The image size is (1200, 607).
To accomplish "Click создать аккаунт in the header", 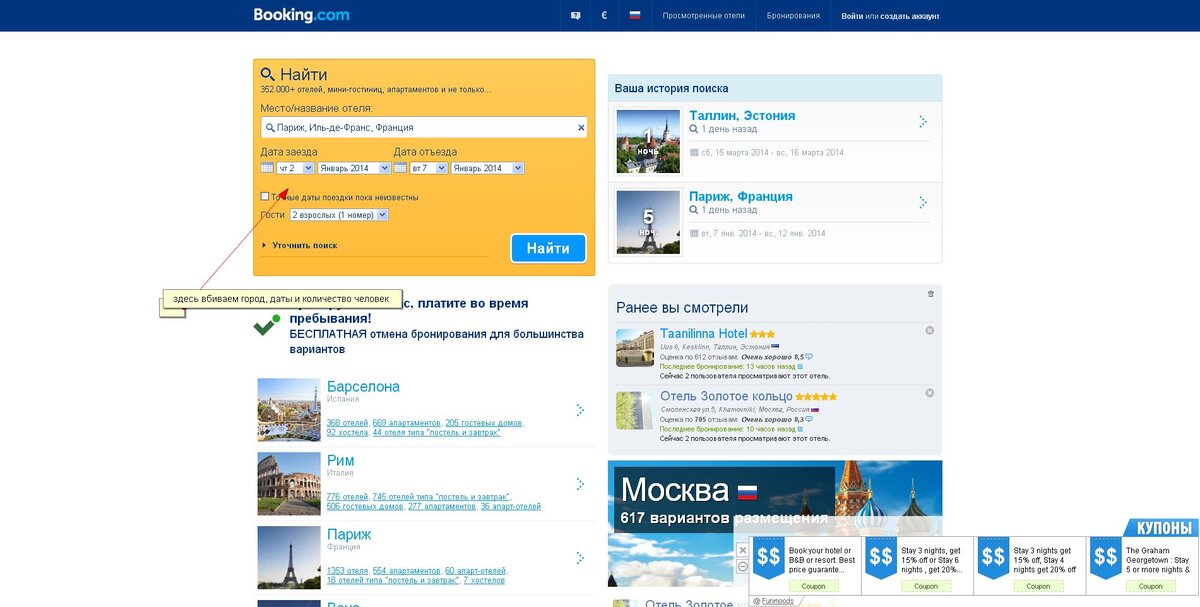I will [x=909, y=16].
